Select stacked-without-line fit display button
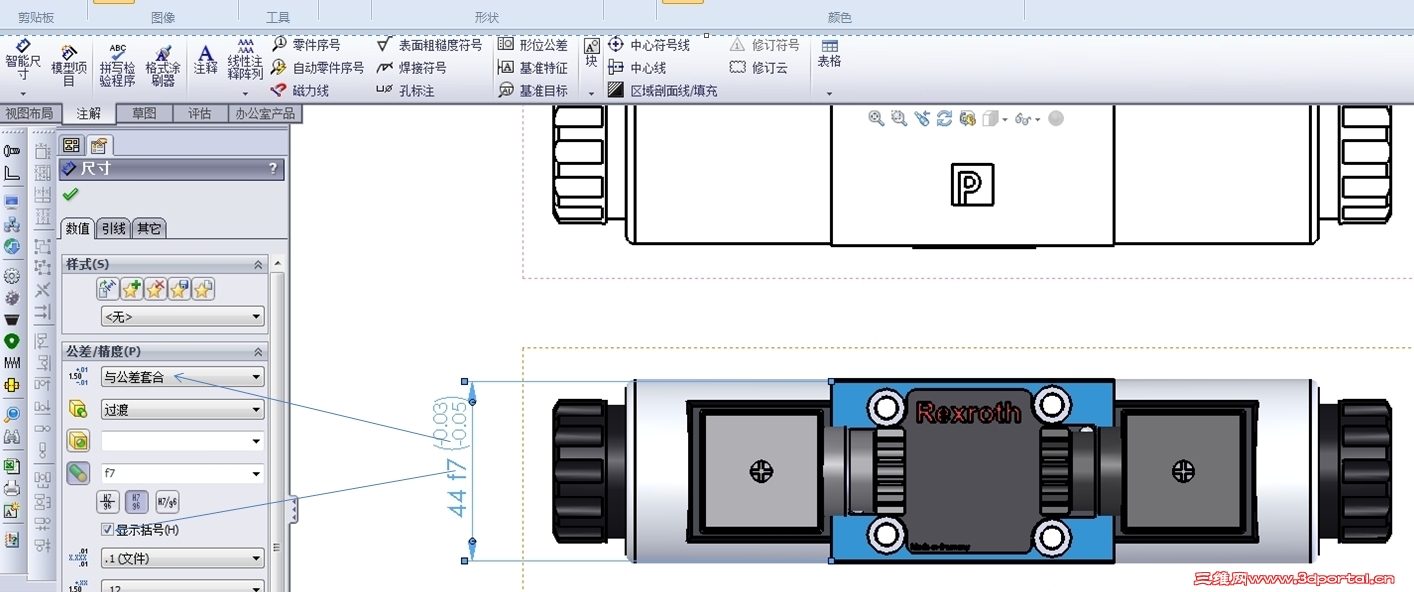Screen dimensions: 1414x592 coord(137,502)
